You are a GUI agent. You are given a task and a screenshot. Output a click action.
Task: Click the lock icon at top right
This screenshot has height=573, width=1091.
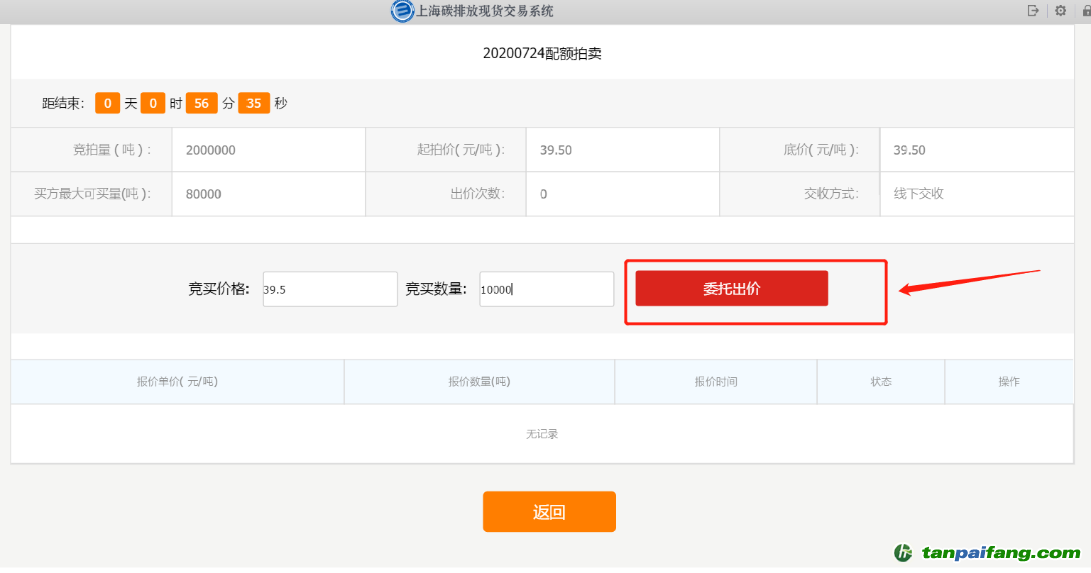coord(1086,11)
